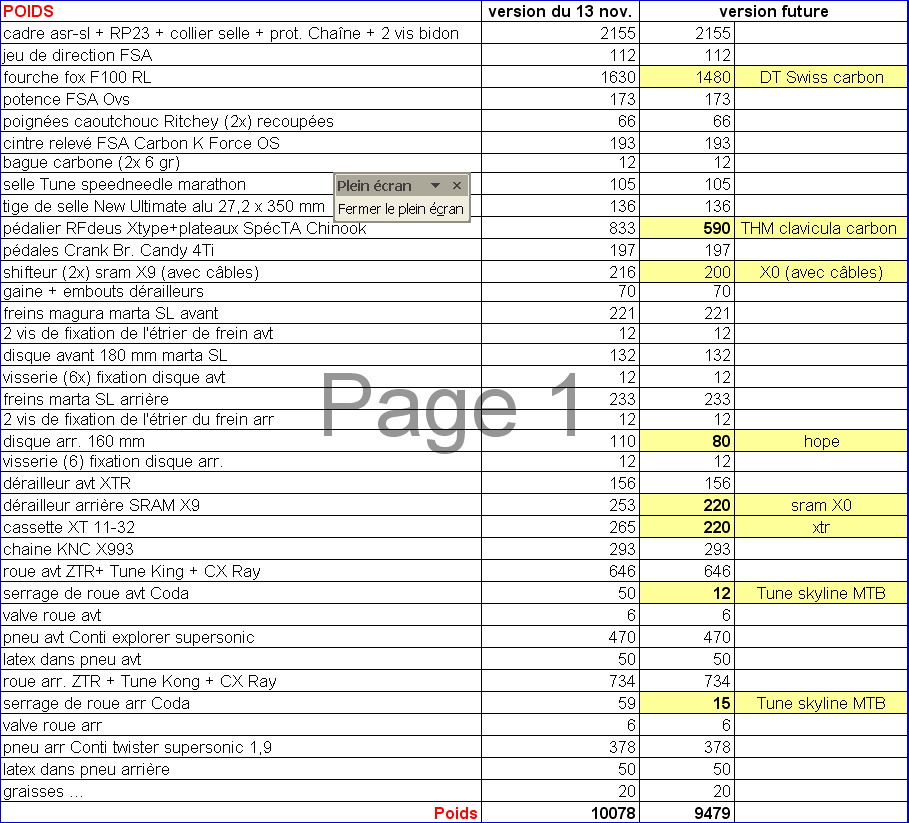Select the 'DT Swiss carbon' note cell

point(821,77)
